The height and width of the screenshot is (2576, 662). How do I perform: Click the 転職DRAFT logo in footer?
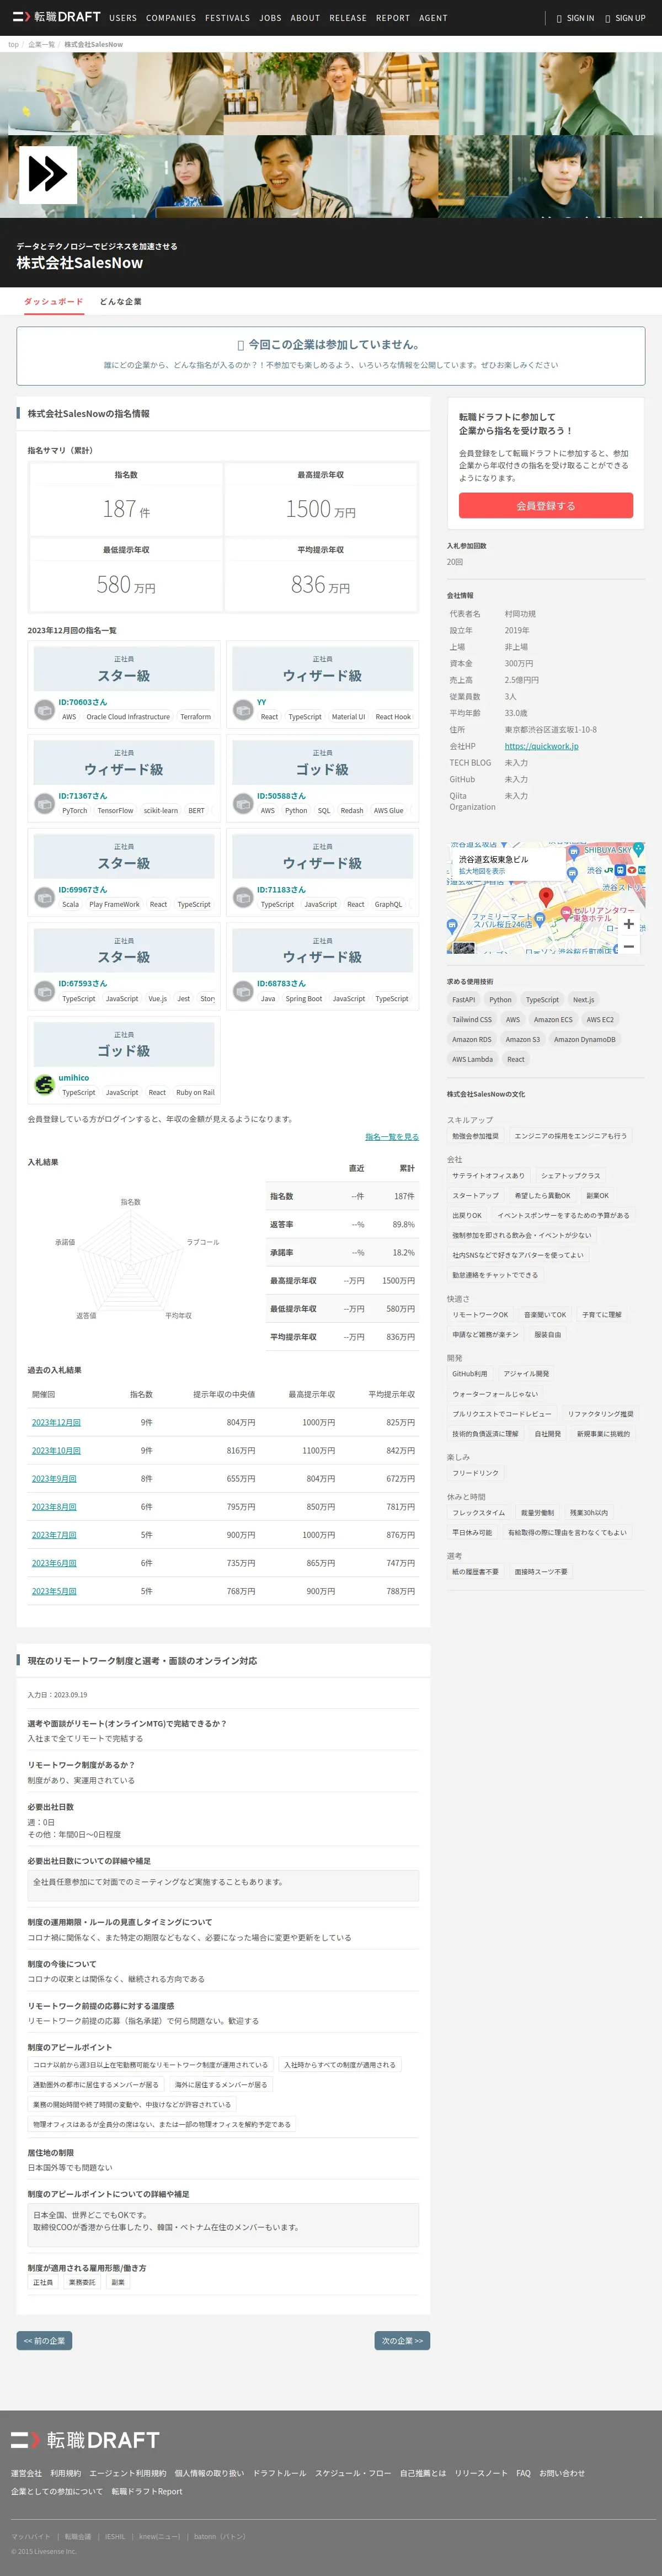(85, 2440)
